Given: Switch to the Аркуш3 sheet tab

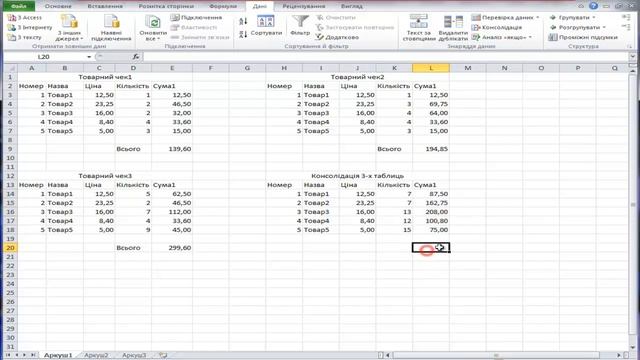Looking at the screenshot, I should 133,355.
